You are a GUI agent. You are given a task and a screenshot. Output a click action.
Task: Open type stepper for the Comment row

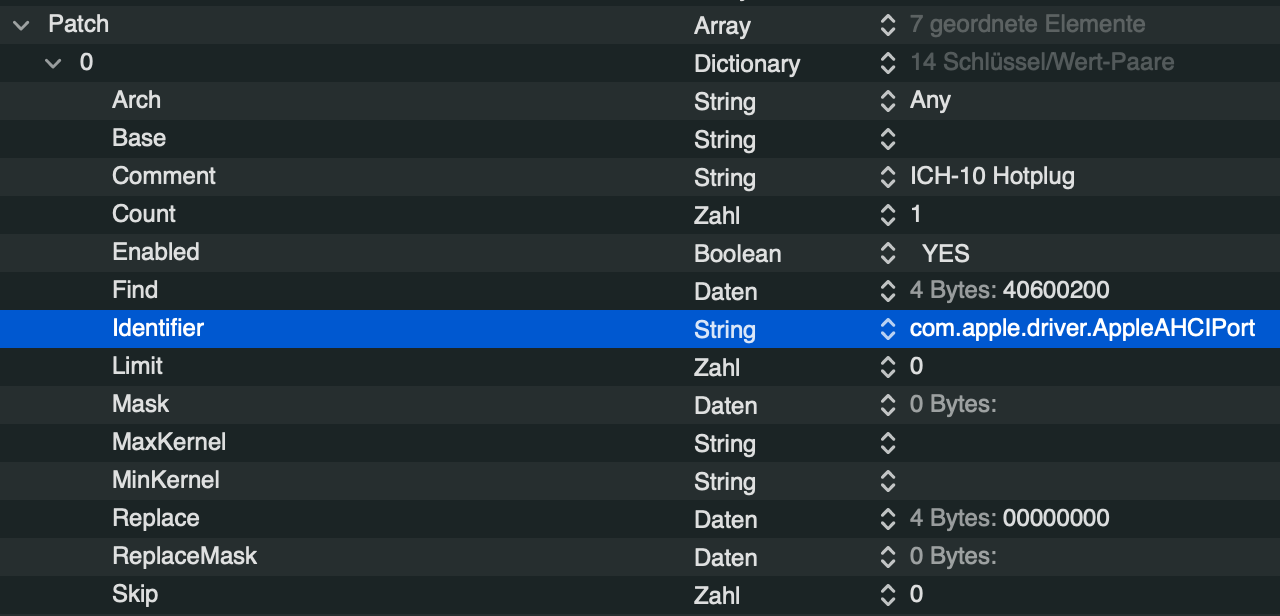tap(887, 177)
